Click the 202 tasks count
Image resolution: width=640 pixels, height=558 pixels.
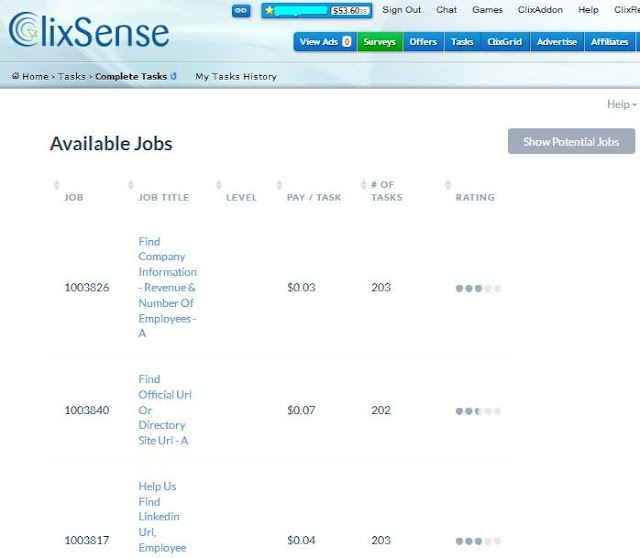381,410
